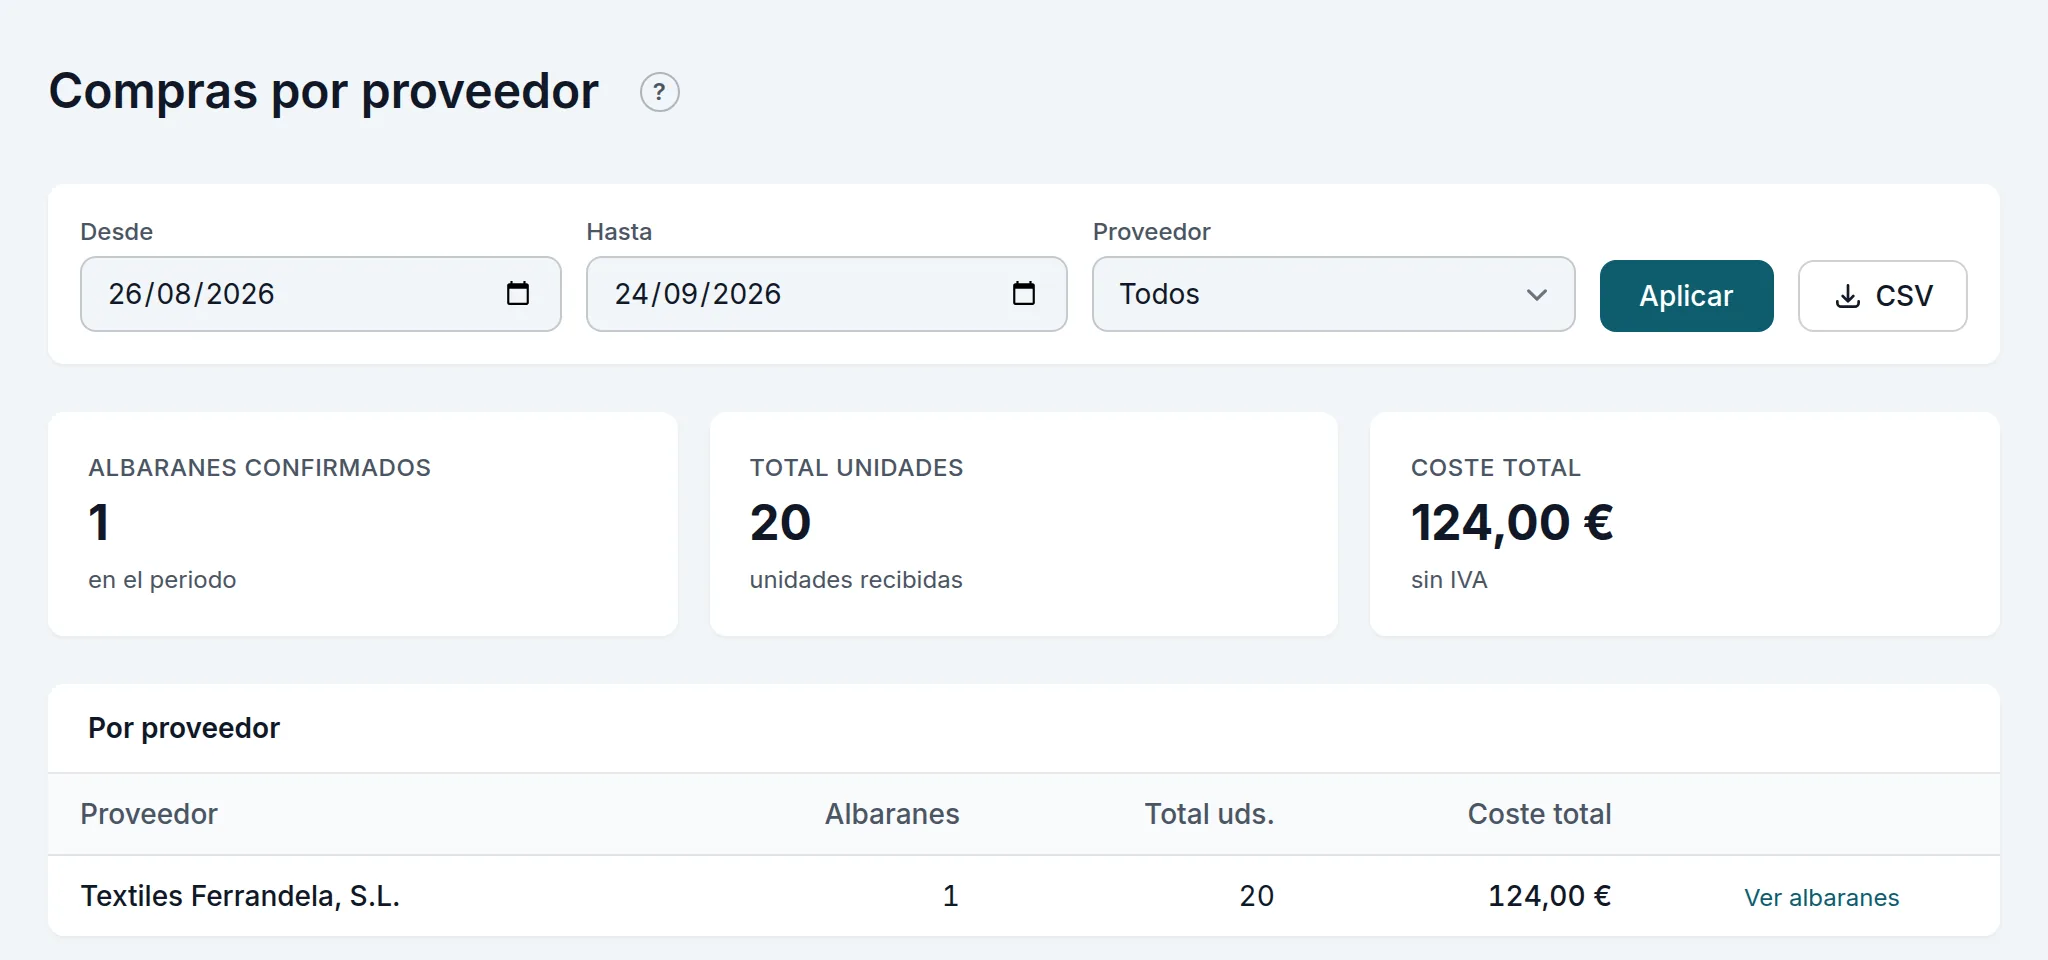The height and width of the screenshot is (960, 2048).
Task: Open calendar picker in Hasta field
Action: click(1023, 294)
